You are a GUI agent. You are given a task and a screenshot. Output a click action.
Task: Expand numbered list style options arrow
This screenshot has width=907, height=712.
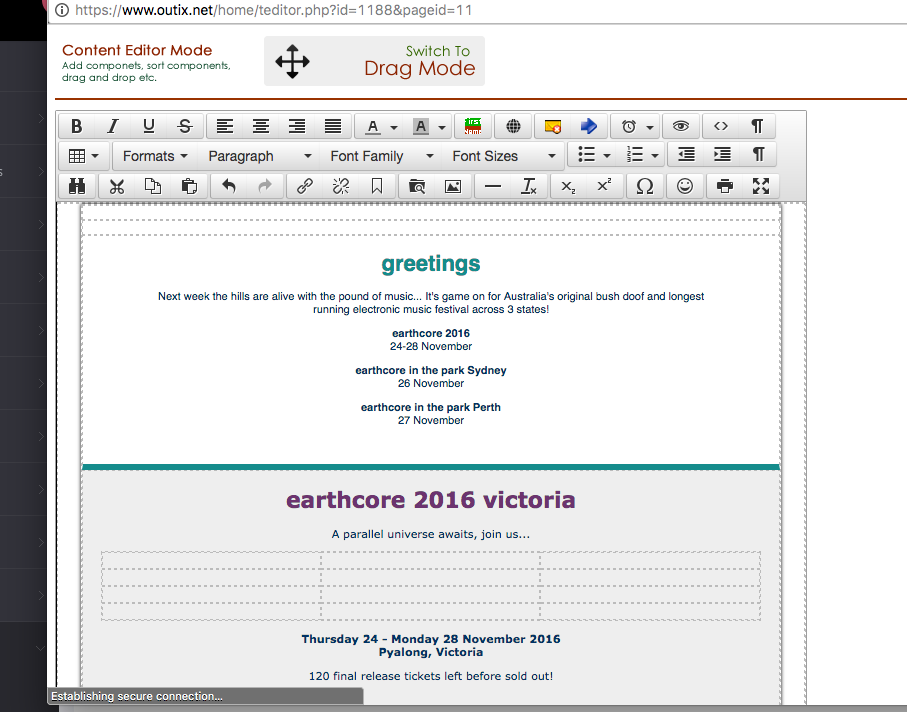(x=655, y=156)
